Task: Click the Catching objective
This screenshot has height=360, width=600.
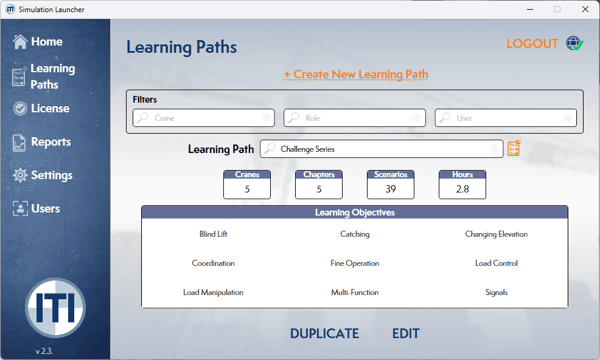Action: click(x=355, y=234)
